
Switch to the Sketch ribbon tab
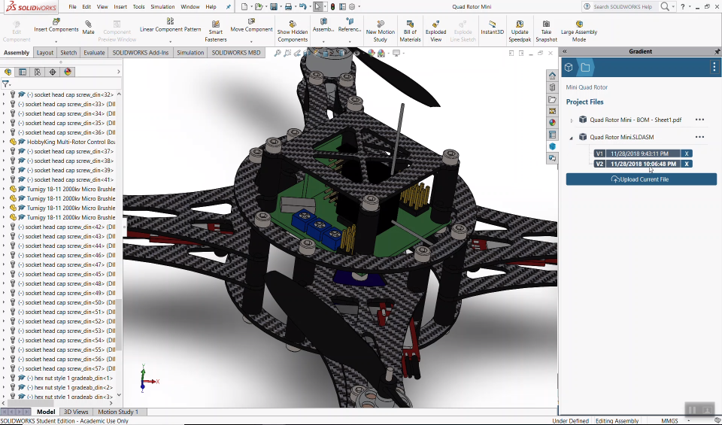click(x=68, y=52)
